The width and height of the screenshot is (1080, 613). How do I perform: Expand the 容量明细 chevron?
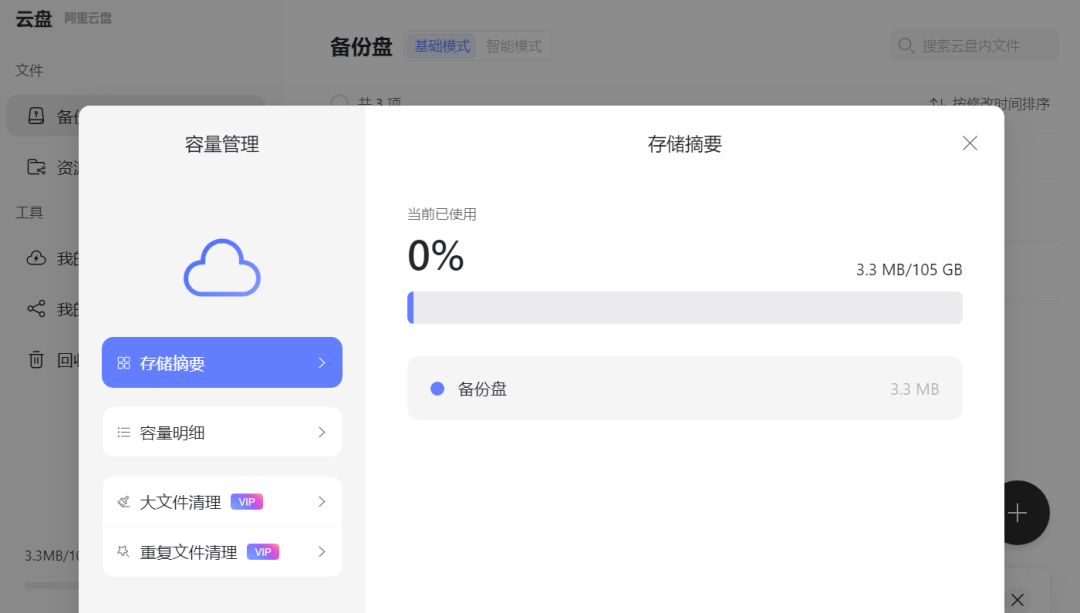322,432
